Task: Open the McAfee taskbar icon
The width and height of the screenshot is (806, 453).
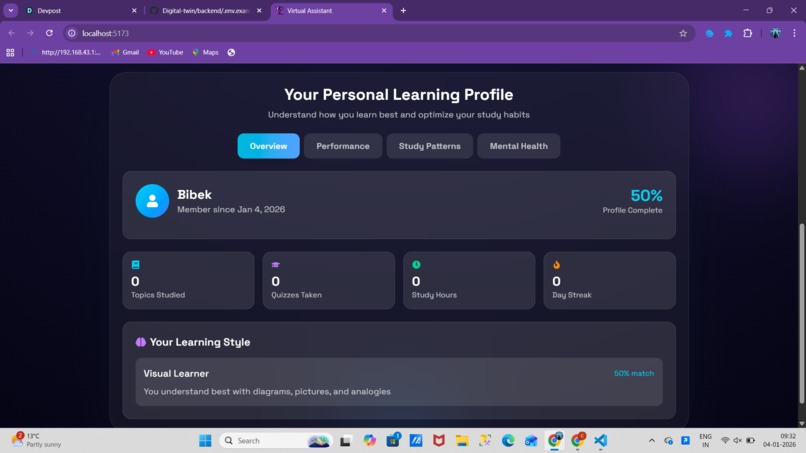Action: tap(438, 441)
